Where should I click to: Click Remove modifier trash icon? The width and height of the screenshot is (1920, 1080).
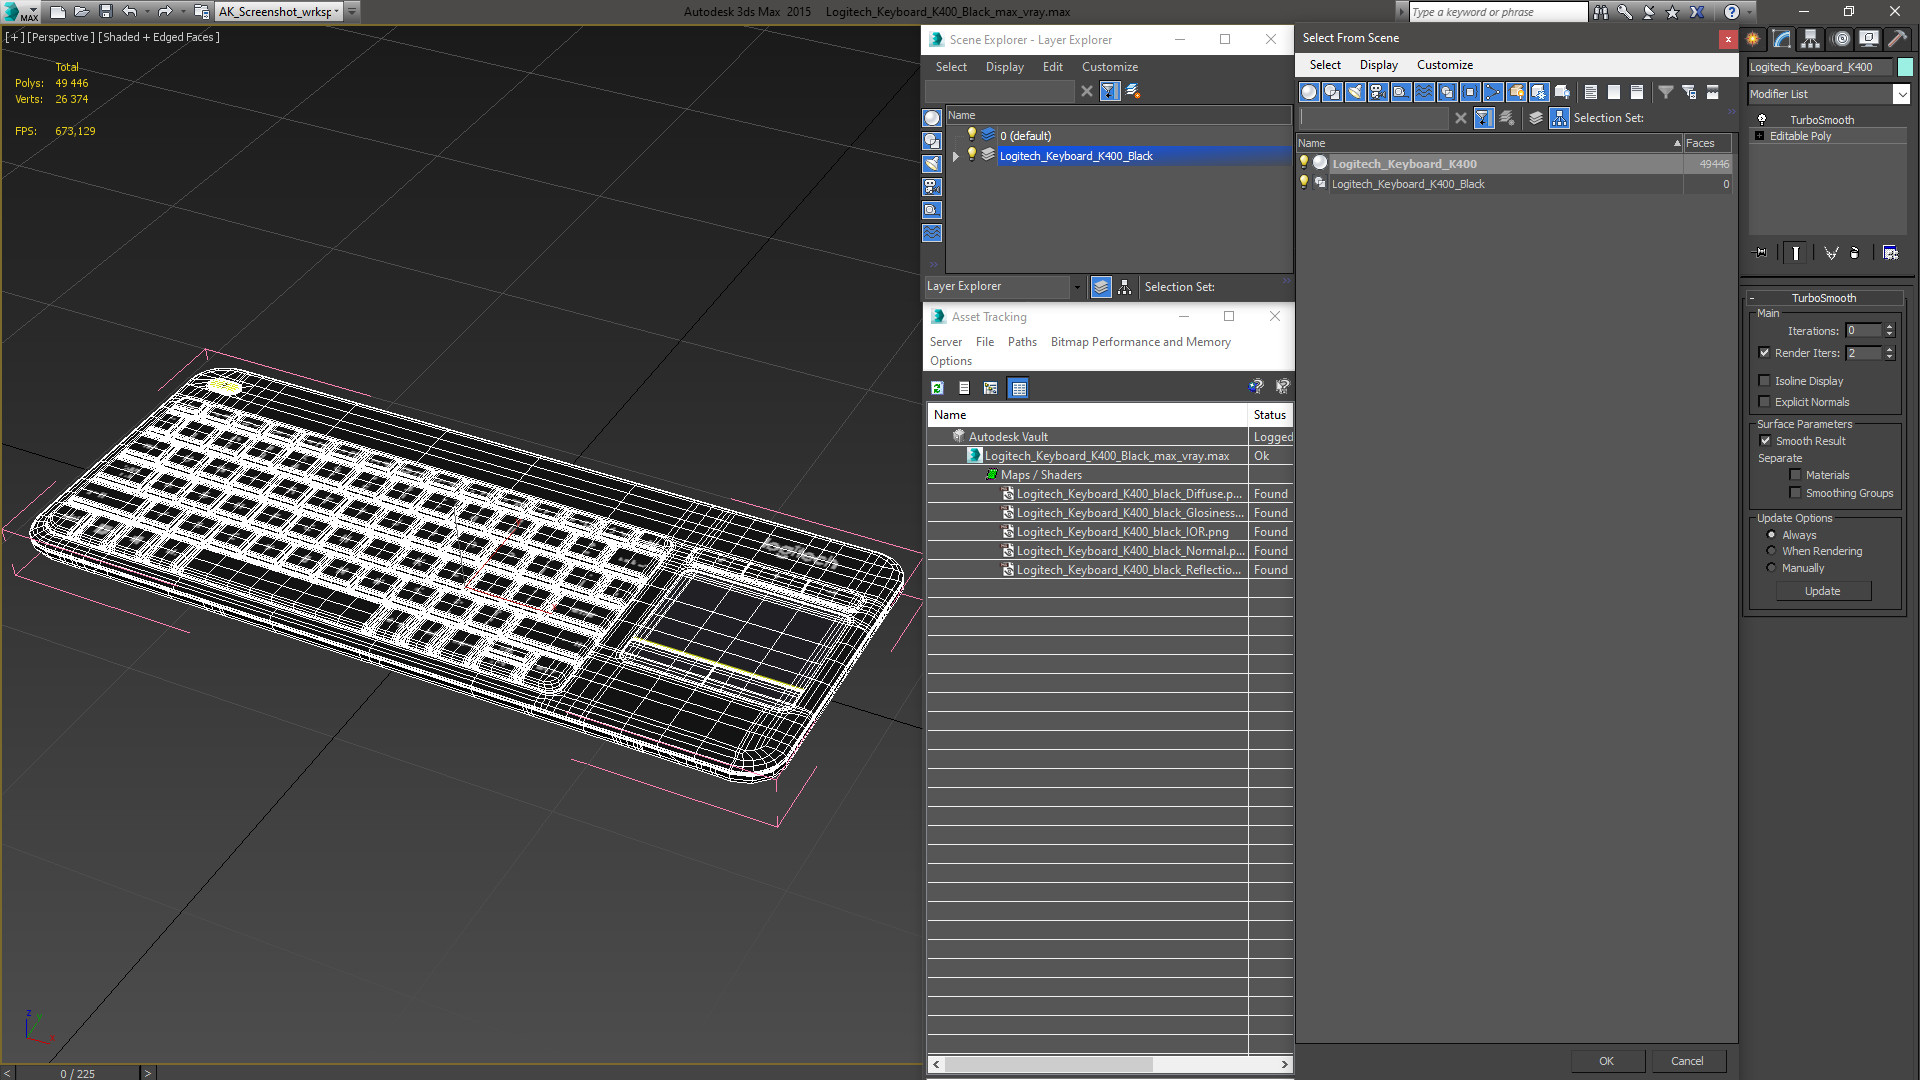pyautogui.click(x=1854, y=253)
